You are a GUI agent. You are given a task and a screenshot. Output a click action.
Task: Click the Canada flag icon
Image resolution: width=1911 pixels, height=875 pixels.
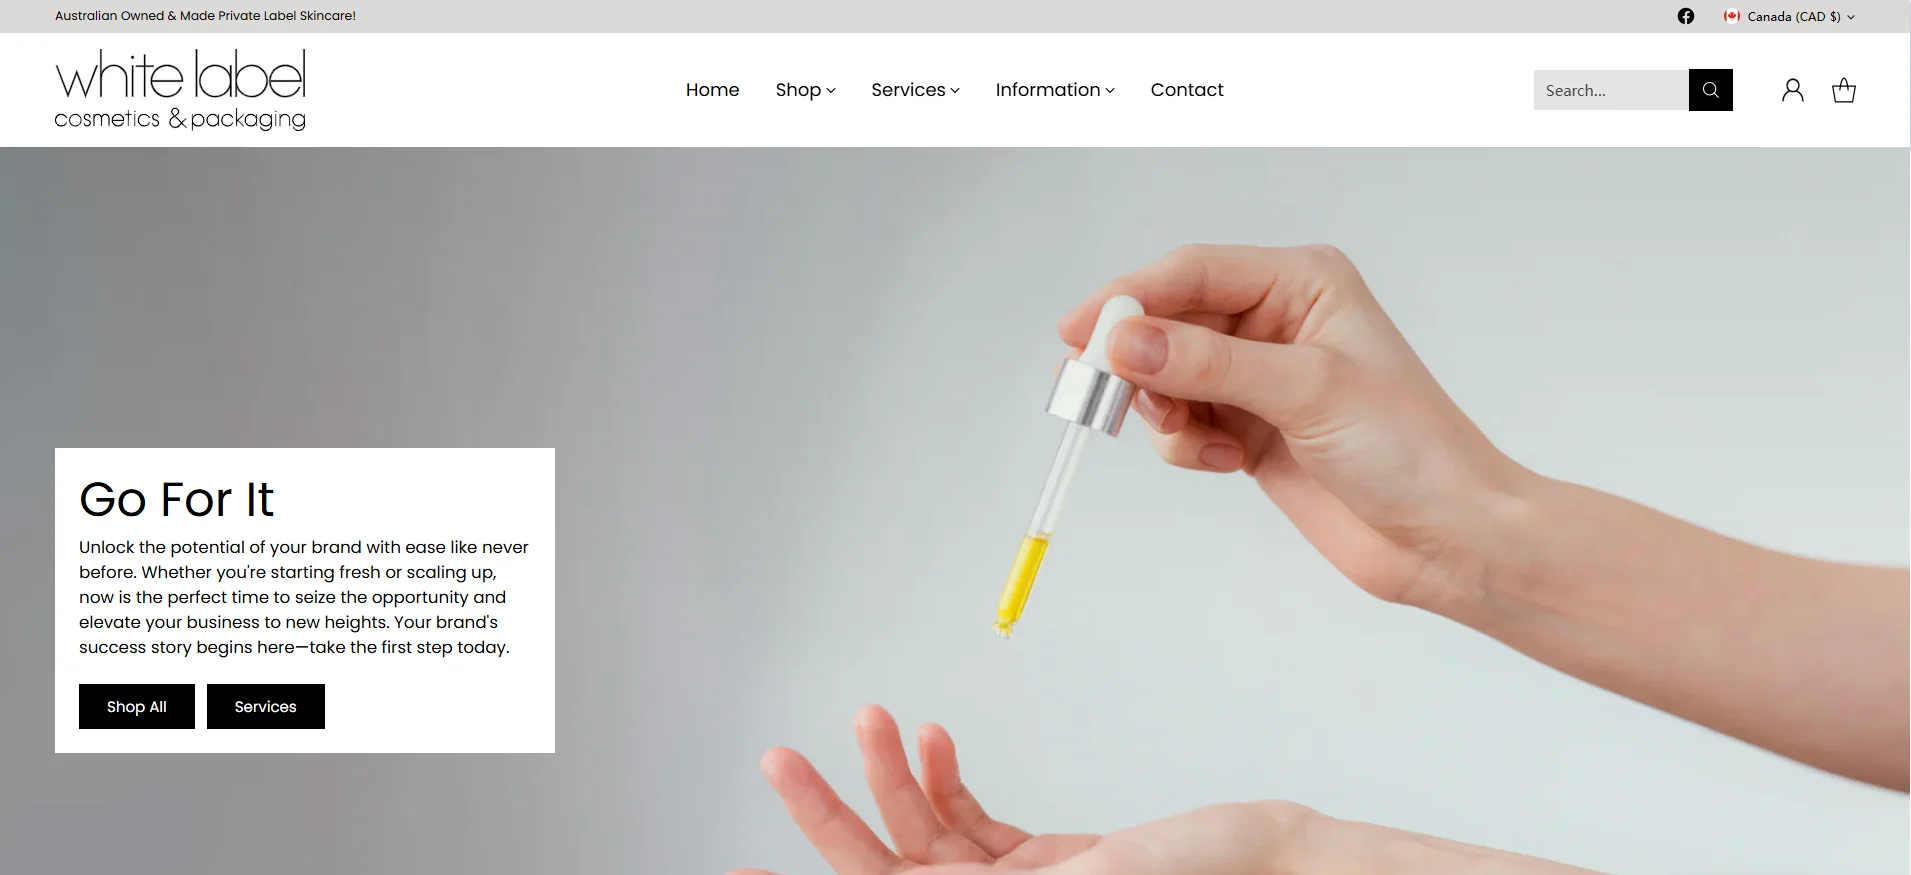[x=1732, y=16]
